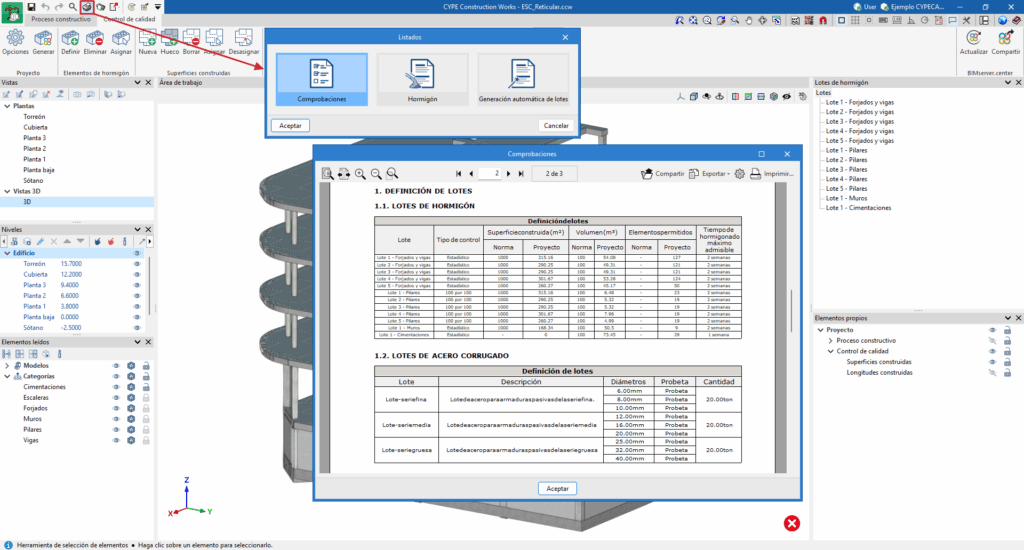Click the User account button in title bar
The height and width of the screenshot is (550, 1024).
pyautogui.click(x=865, y=7)
